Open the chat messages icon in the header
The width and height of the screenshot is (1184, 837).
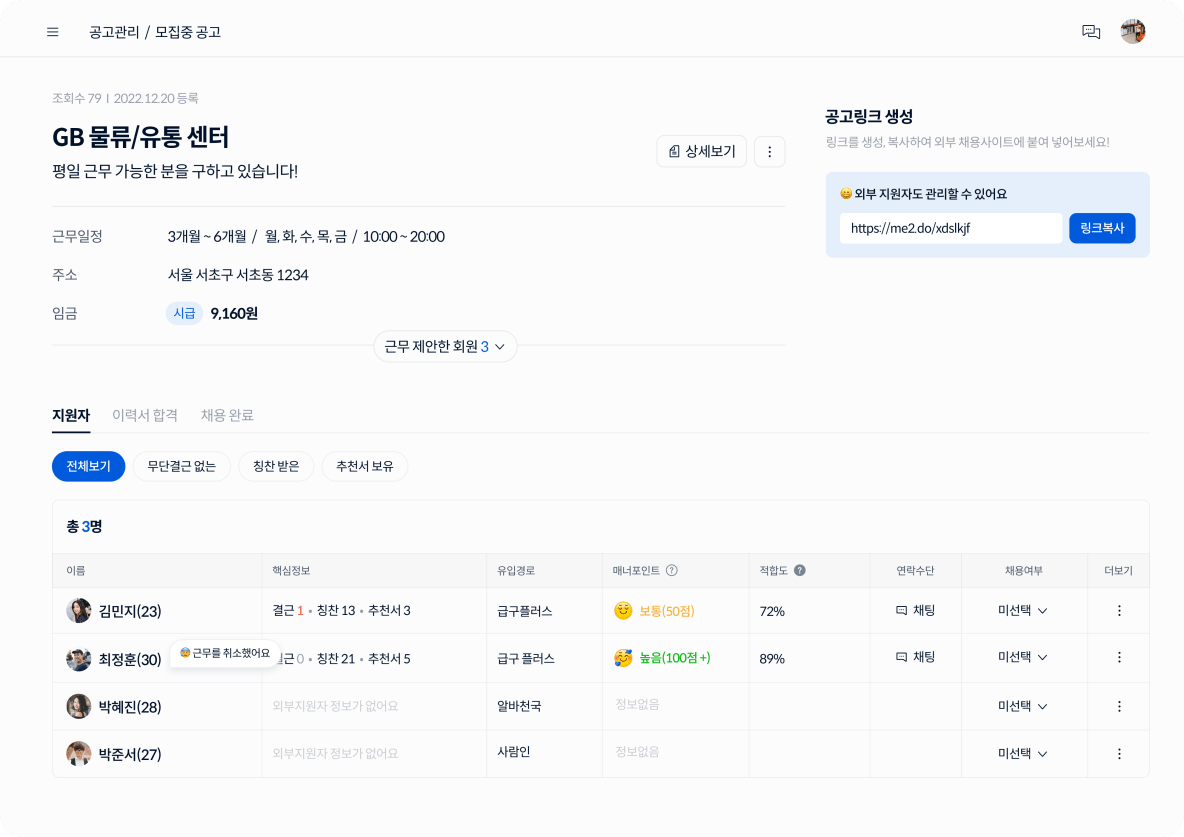(1092, 31)
